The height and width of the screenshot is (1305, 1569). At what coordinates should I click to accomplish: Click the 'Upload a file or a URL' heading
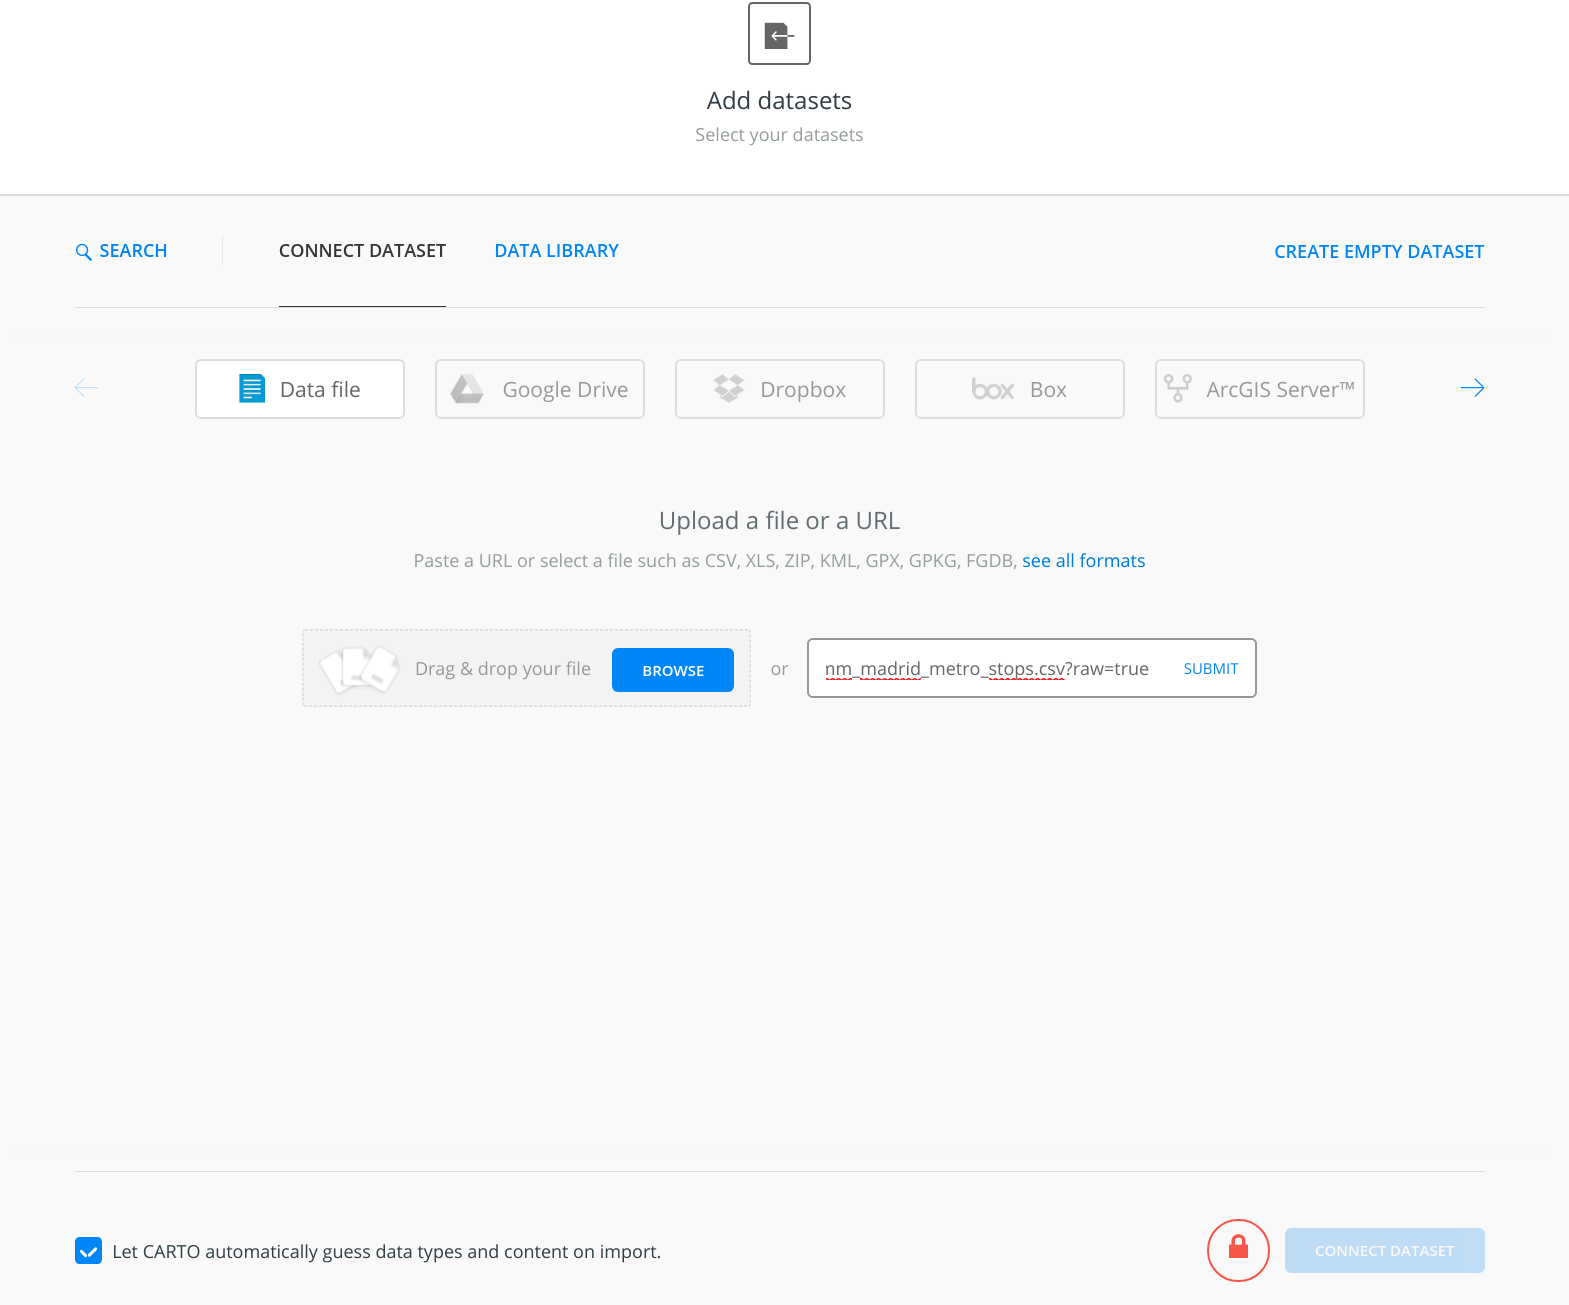click(779, 521)
